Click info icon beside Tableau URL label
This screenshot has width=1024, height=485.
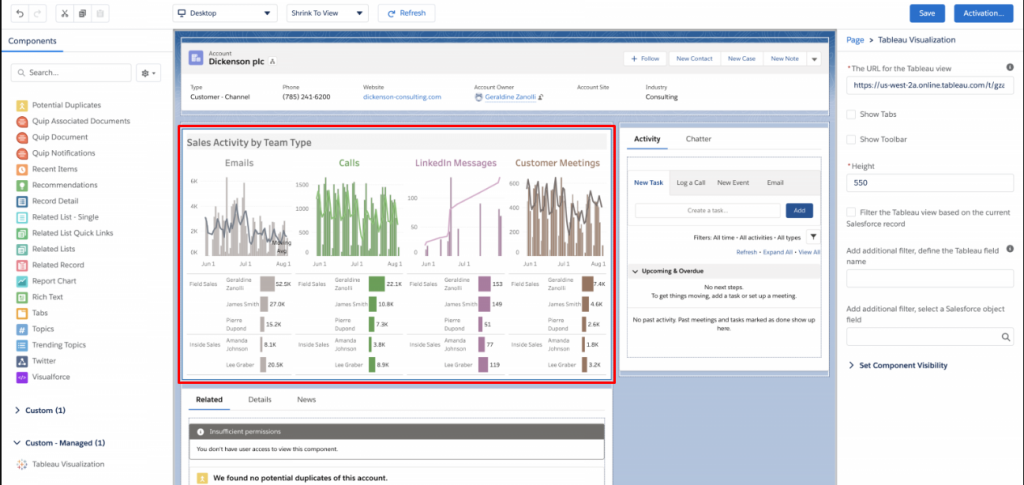tap(1009, 67)
